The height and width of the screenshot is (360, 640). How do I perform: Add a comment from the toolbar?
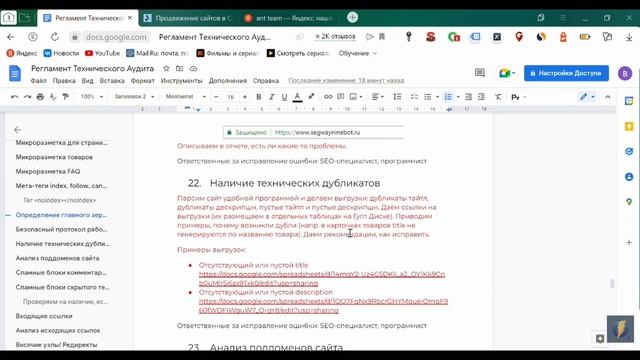tap(340, 97)
